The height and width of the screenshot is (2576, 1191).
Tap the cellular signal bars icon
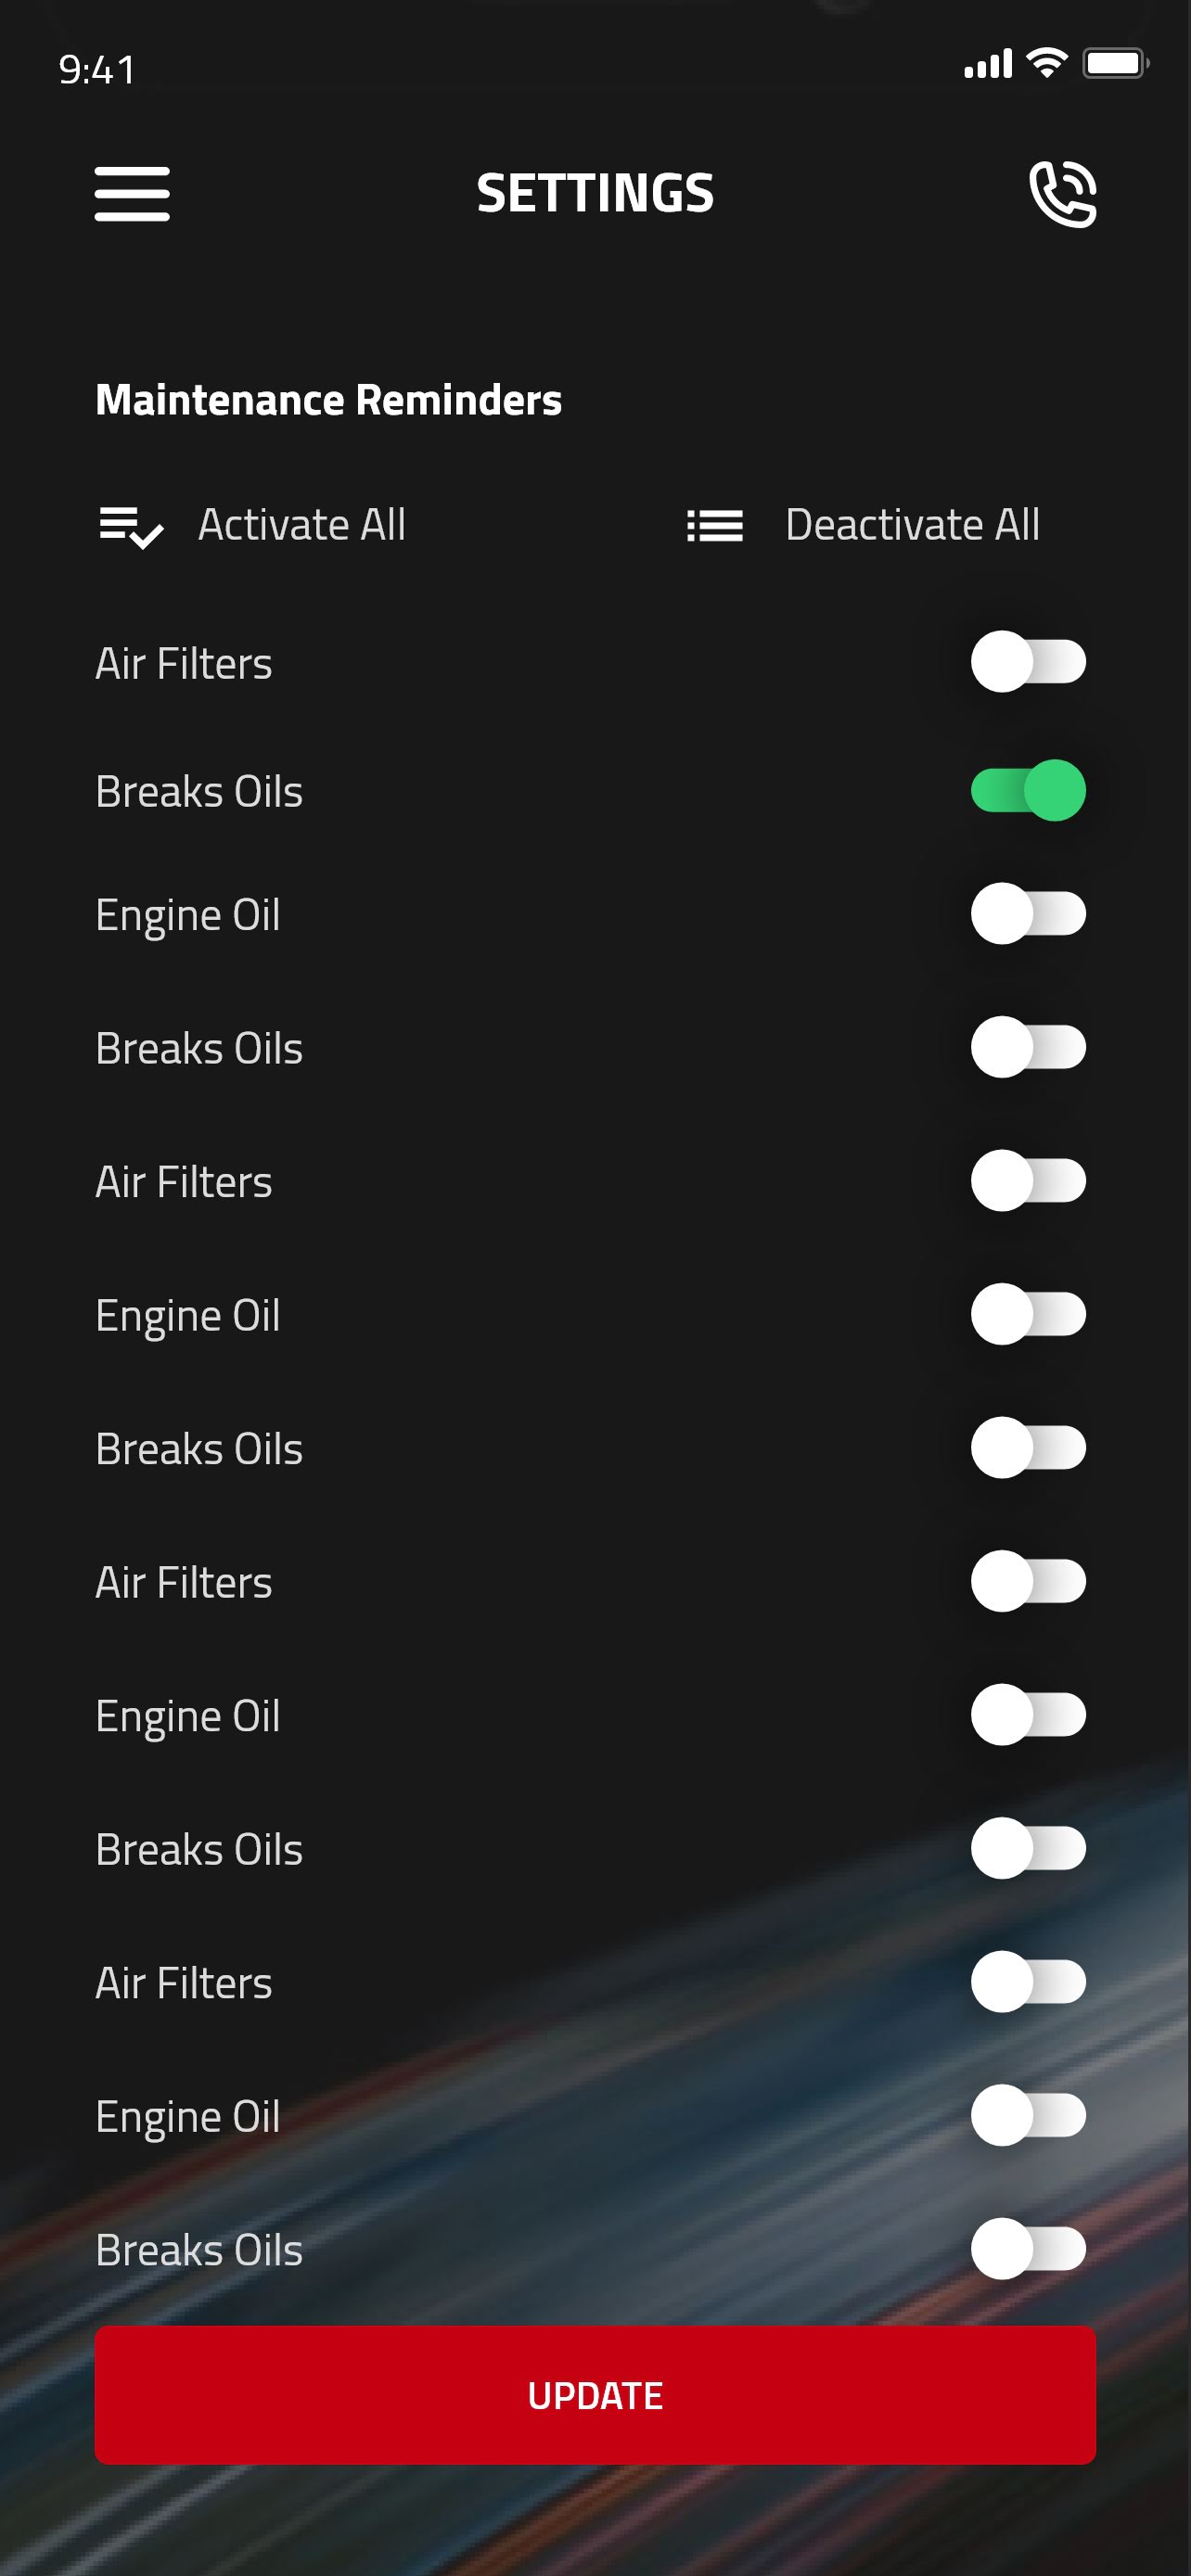[987, 65]
